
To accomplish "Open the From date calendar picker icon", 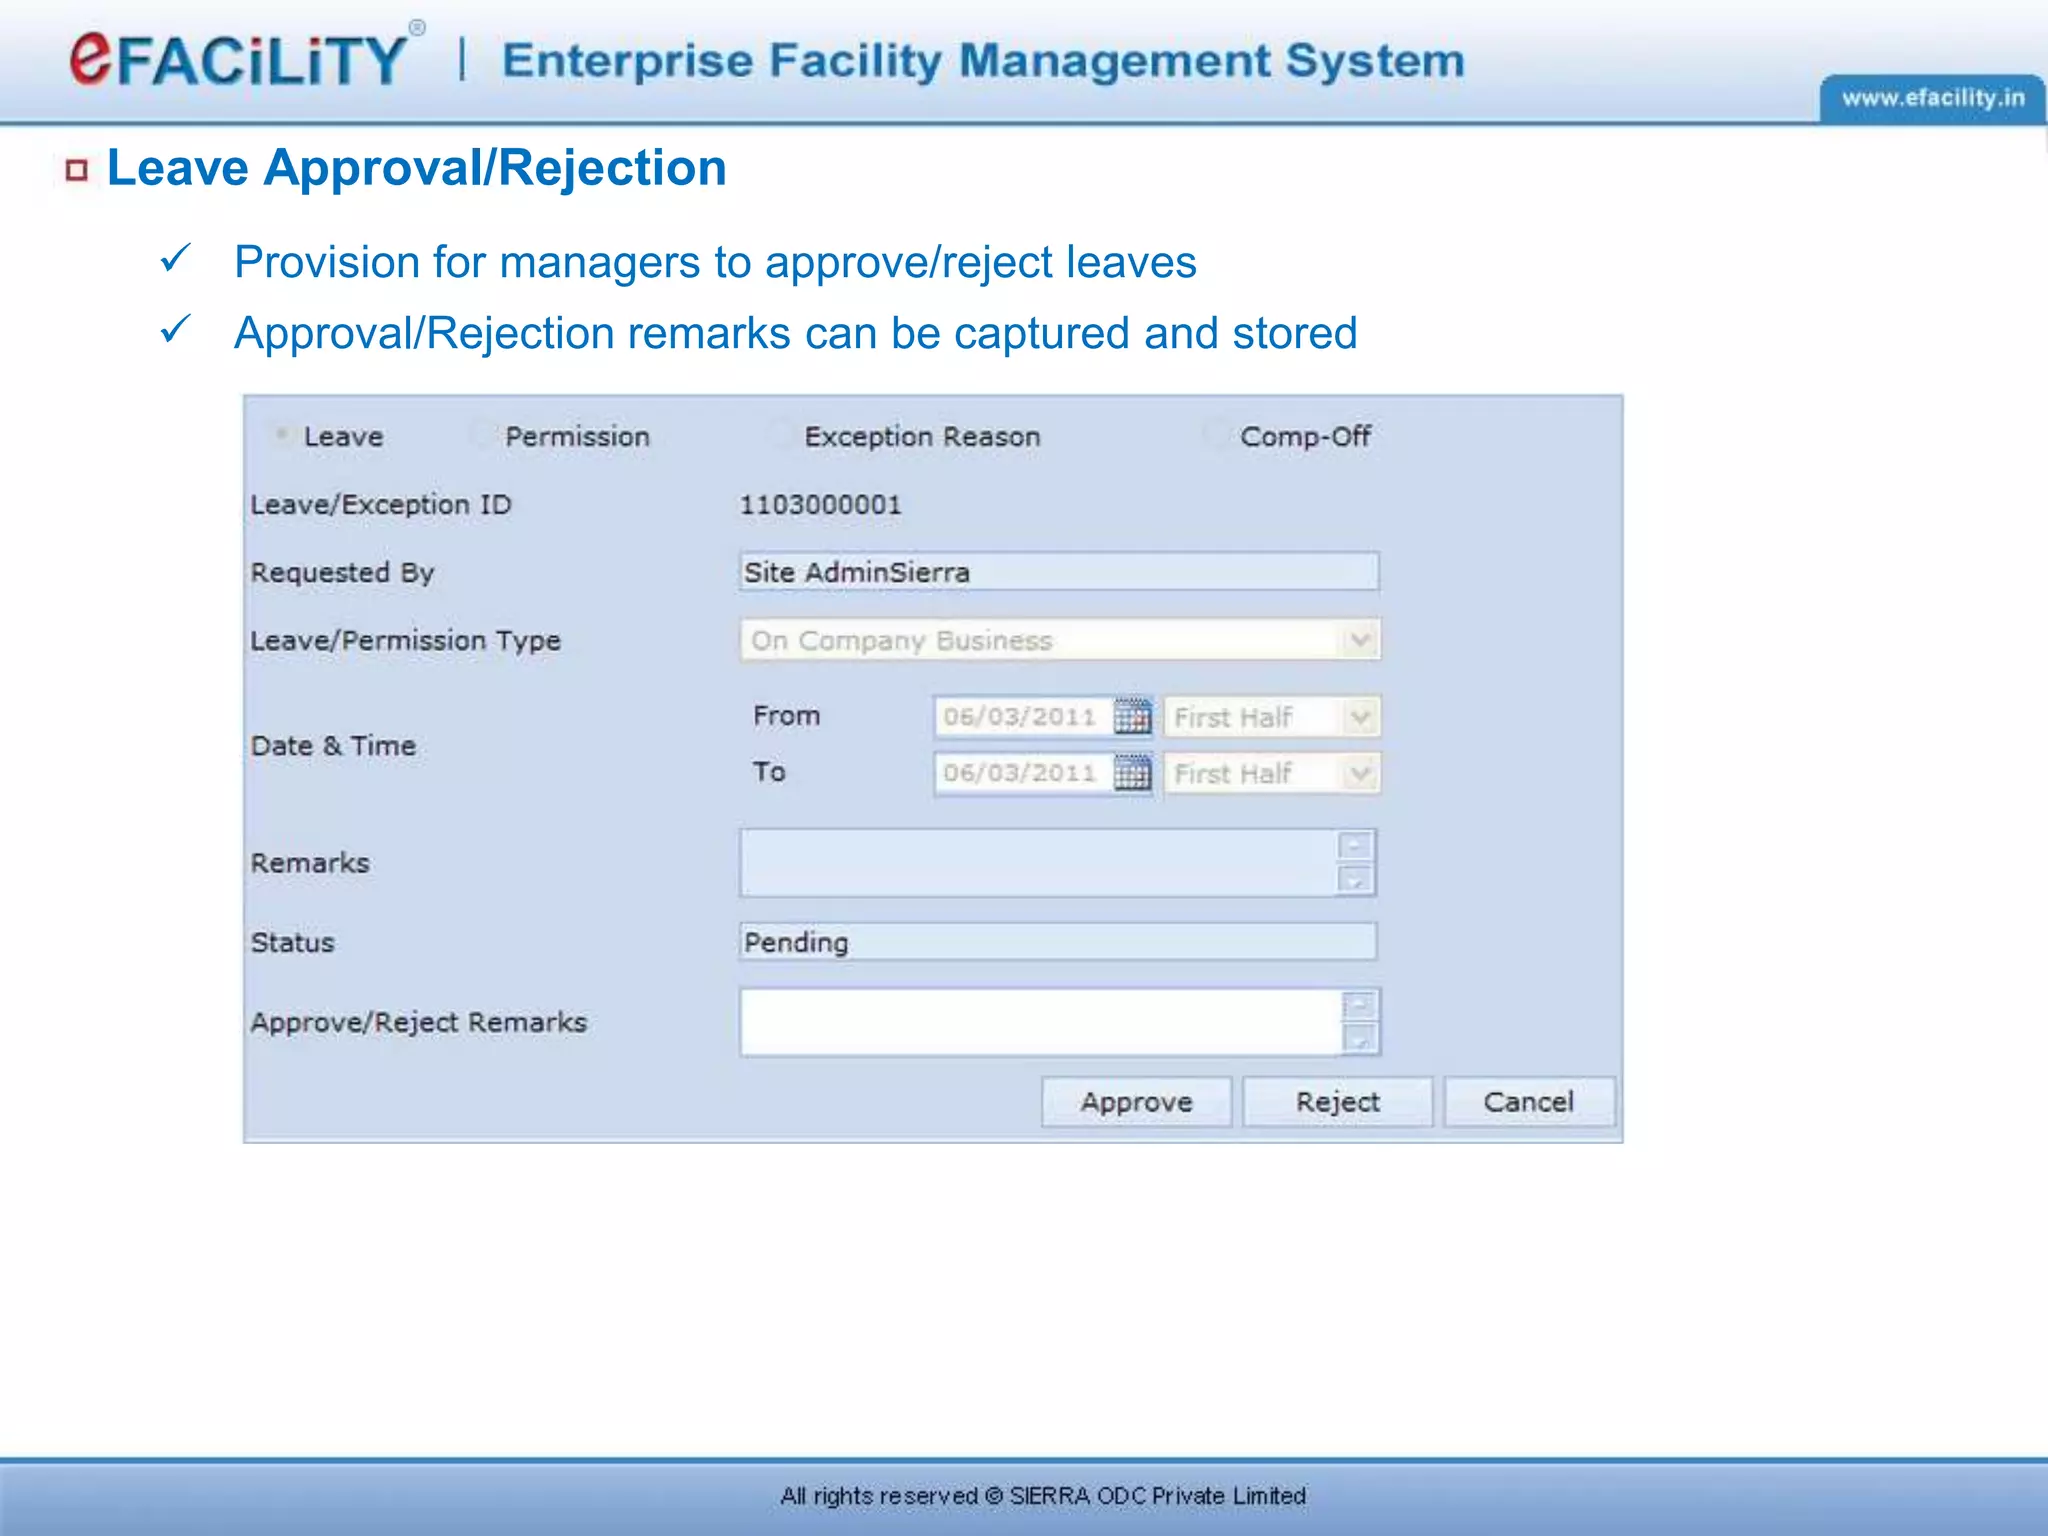I will 1132,716.
